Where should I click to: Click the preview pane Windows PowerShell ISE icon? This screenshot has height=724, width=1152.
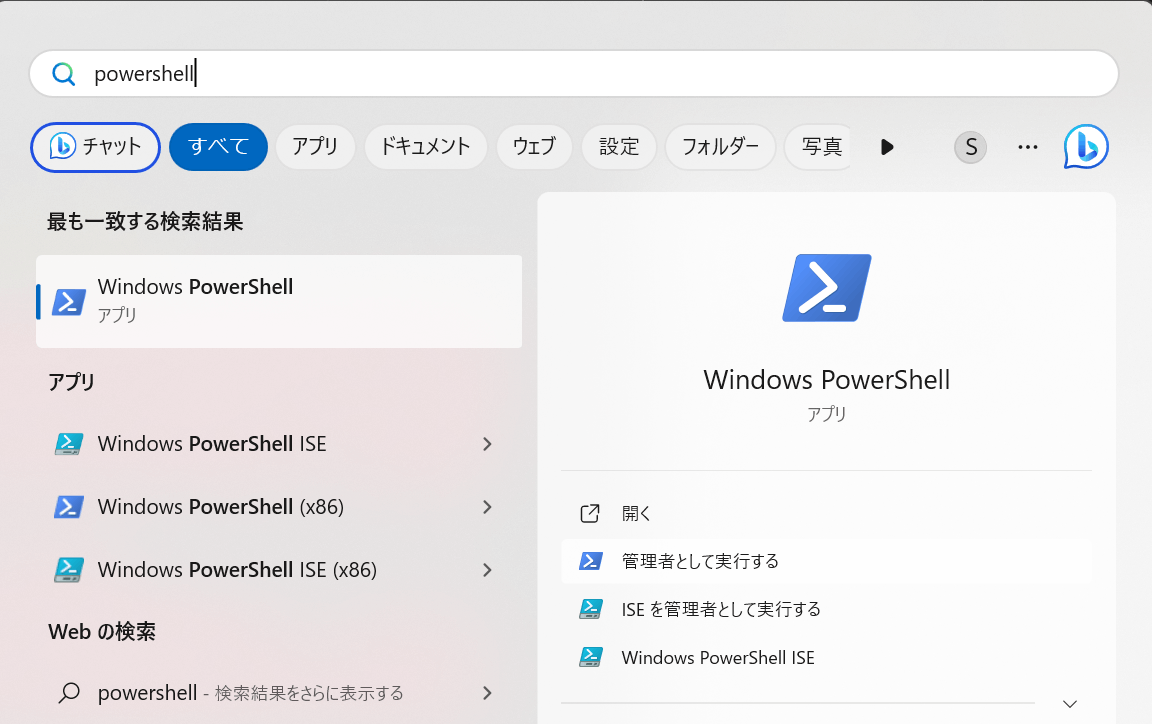click(591, 658)
